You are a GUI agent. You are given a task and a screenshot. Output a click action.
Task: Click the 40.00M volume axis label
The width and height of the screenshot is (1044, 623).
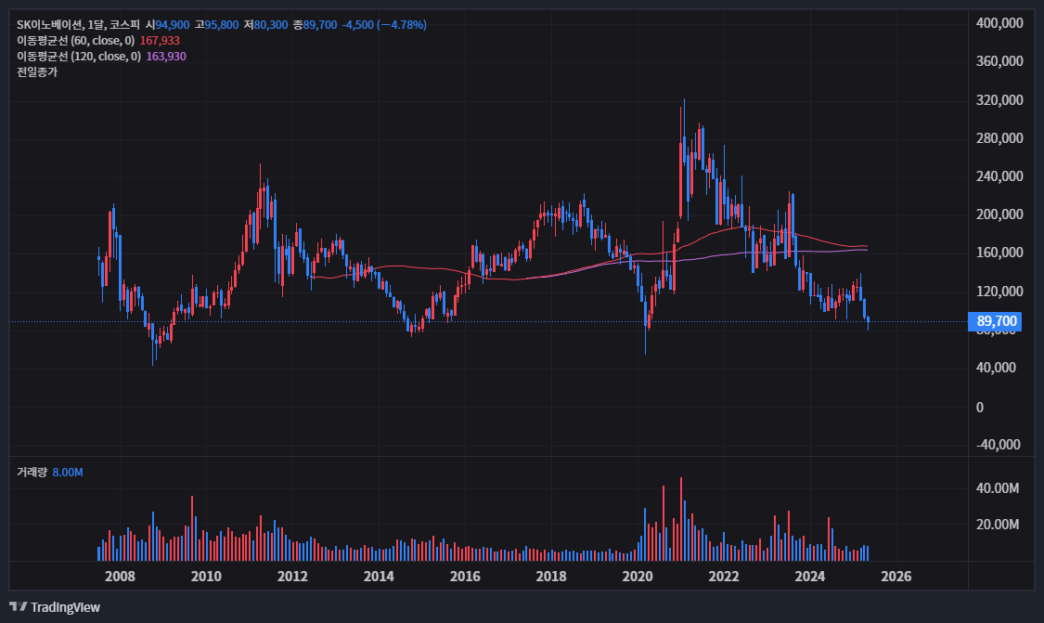pyautogui.click(x=997, y=488)
